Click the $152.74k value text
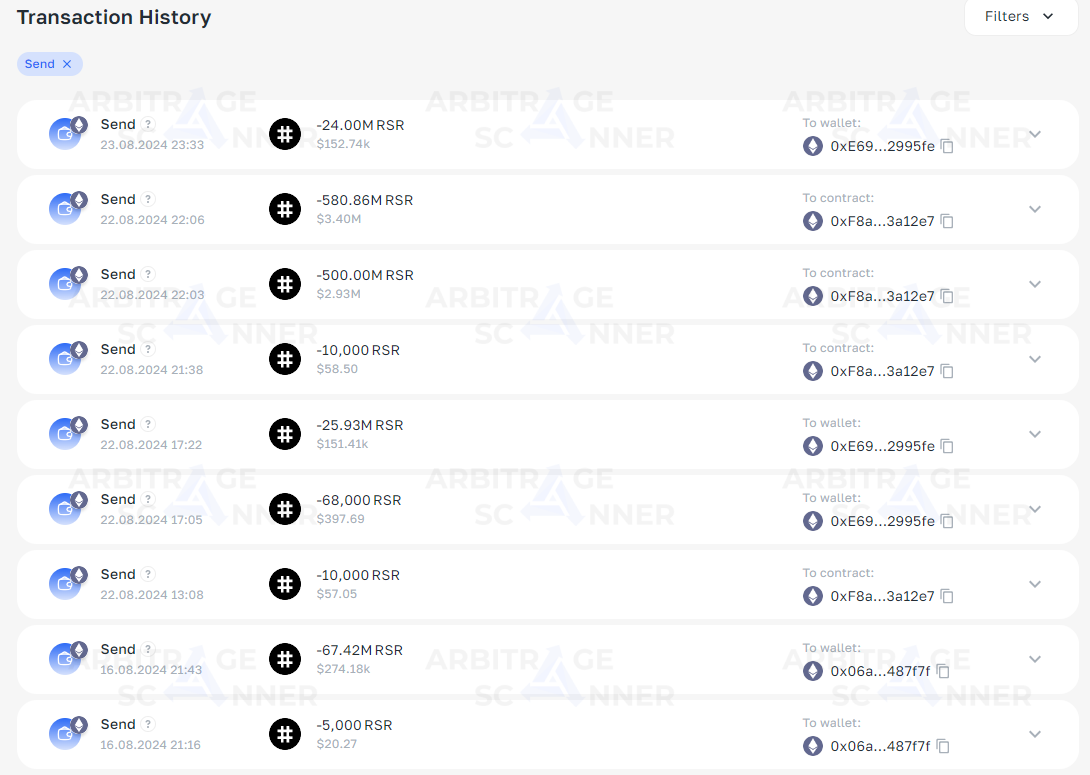The image size is (1090, 775). 343,144
